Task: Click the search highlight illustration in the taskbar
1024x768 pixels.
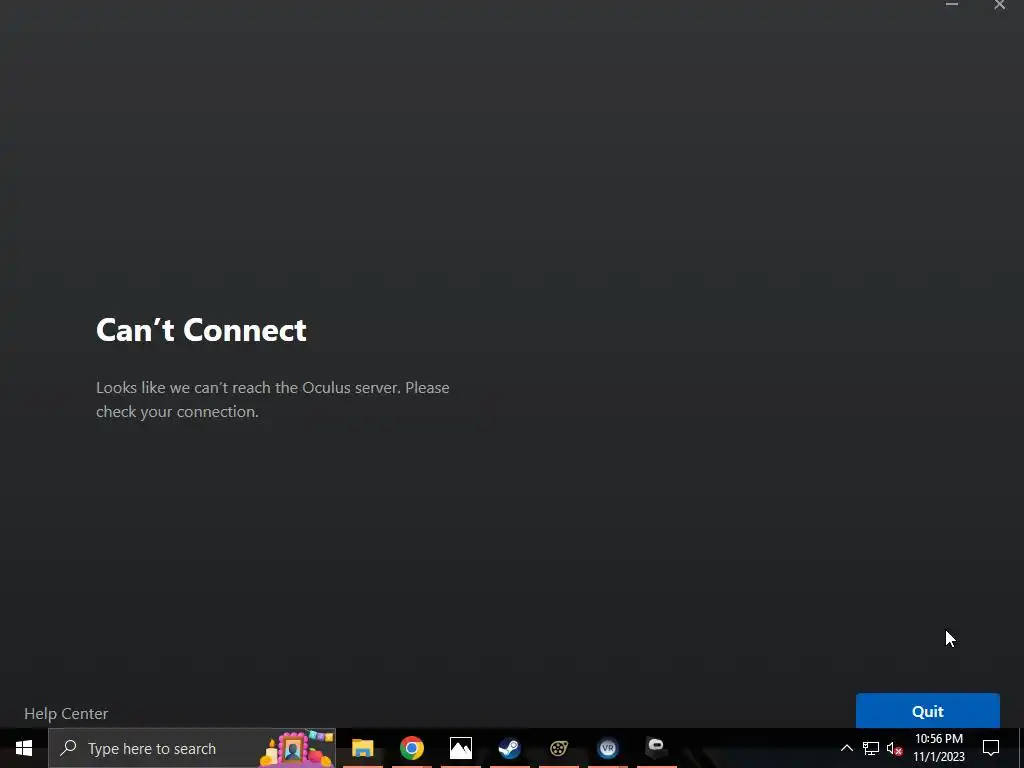Action: [x=297, y=748]
